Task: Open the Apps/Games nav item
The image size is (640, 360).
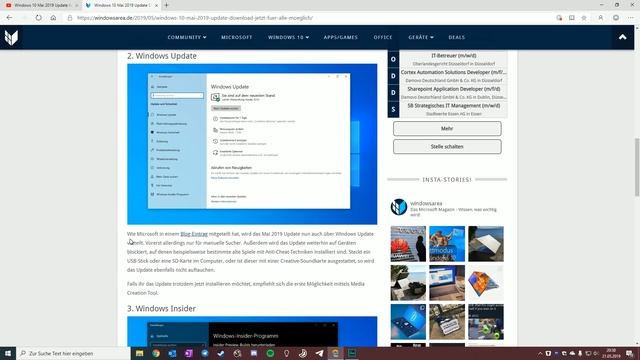Action: (x=341, y=37)
